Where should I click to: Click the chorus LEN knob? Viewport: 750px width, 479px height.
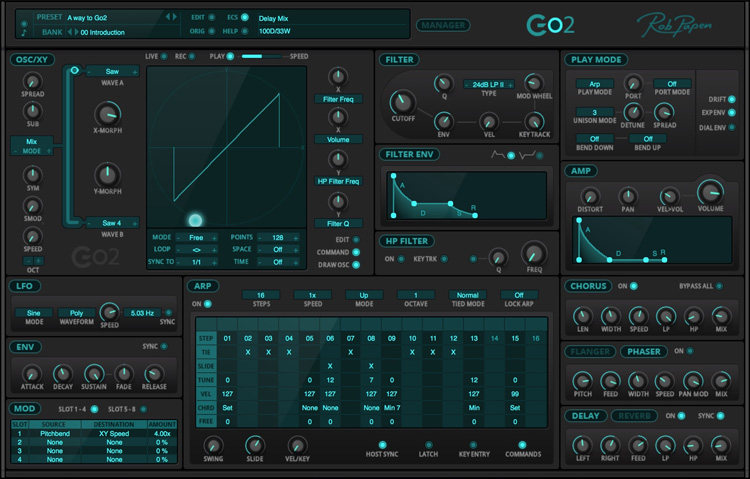pos(582,316)
